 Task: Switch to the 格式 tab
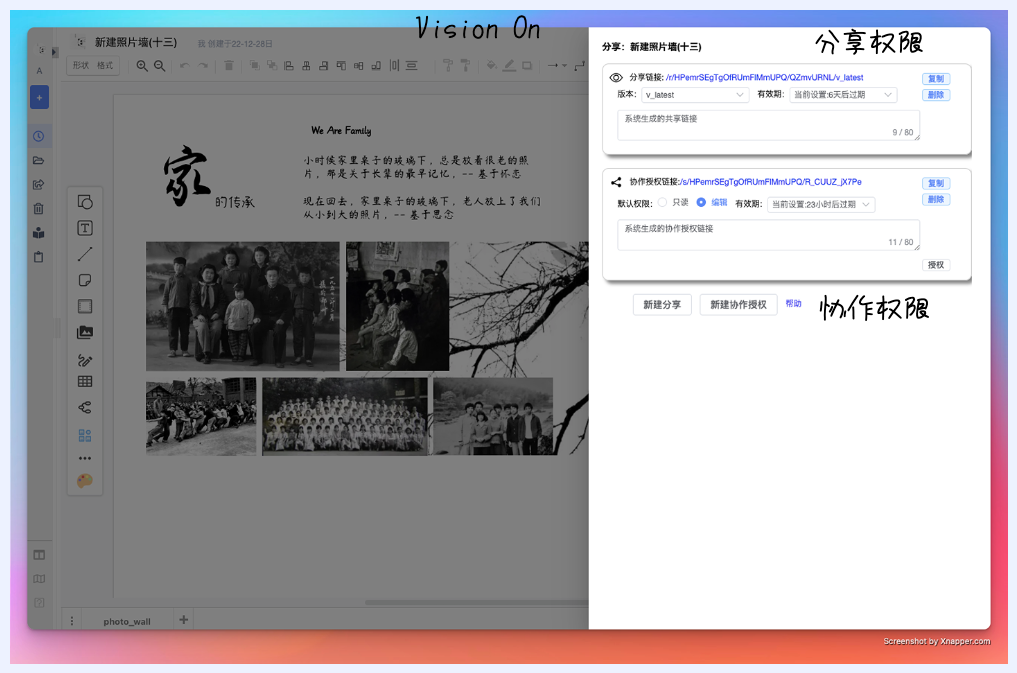pos(106,66)
